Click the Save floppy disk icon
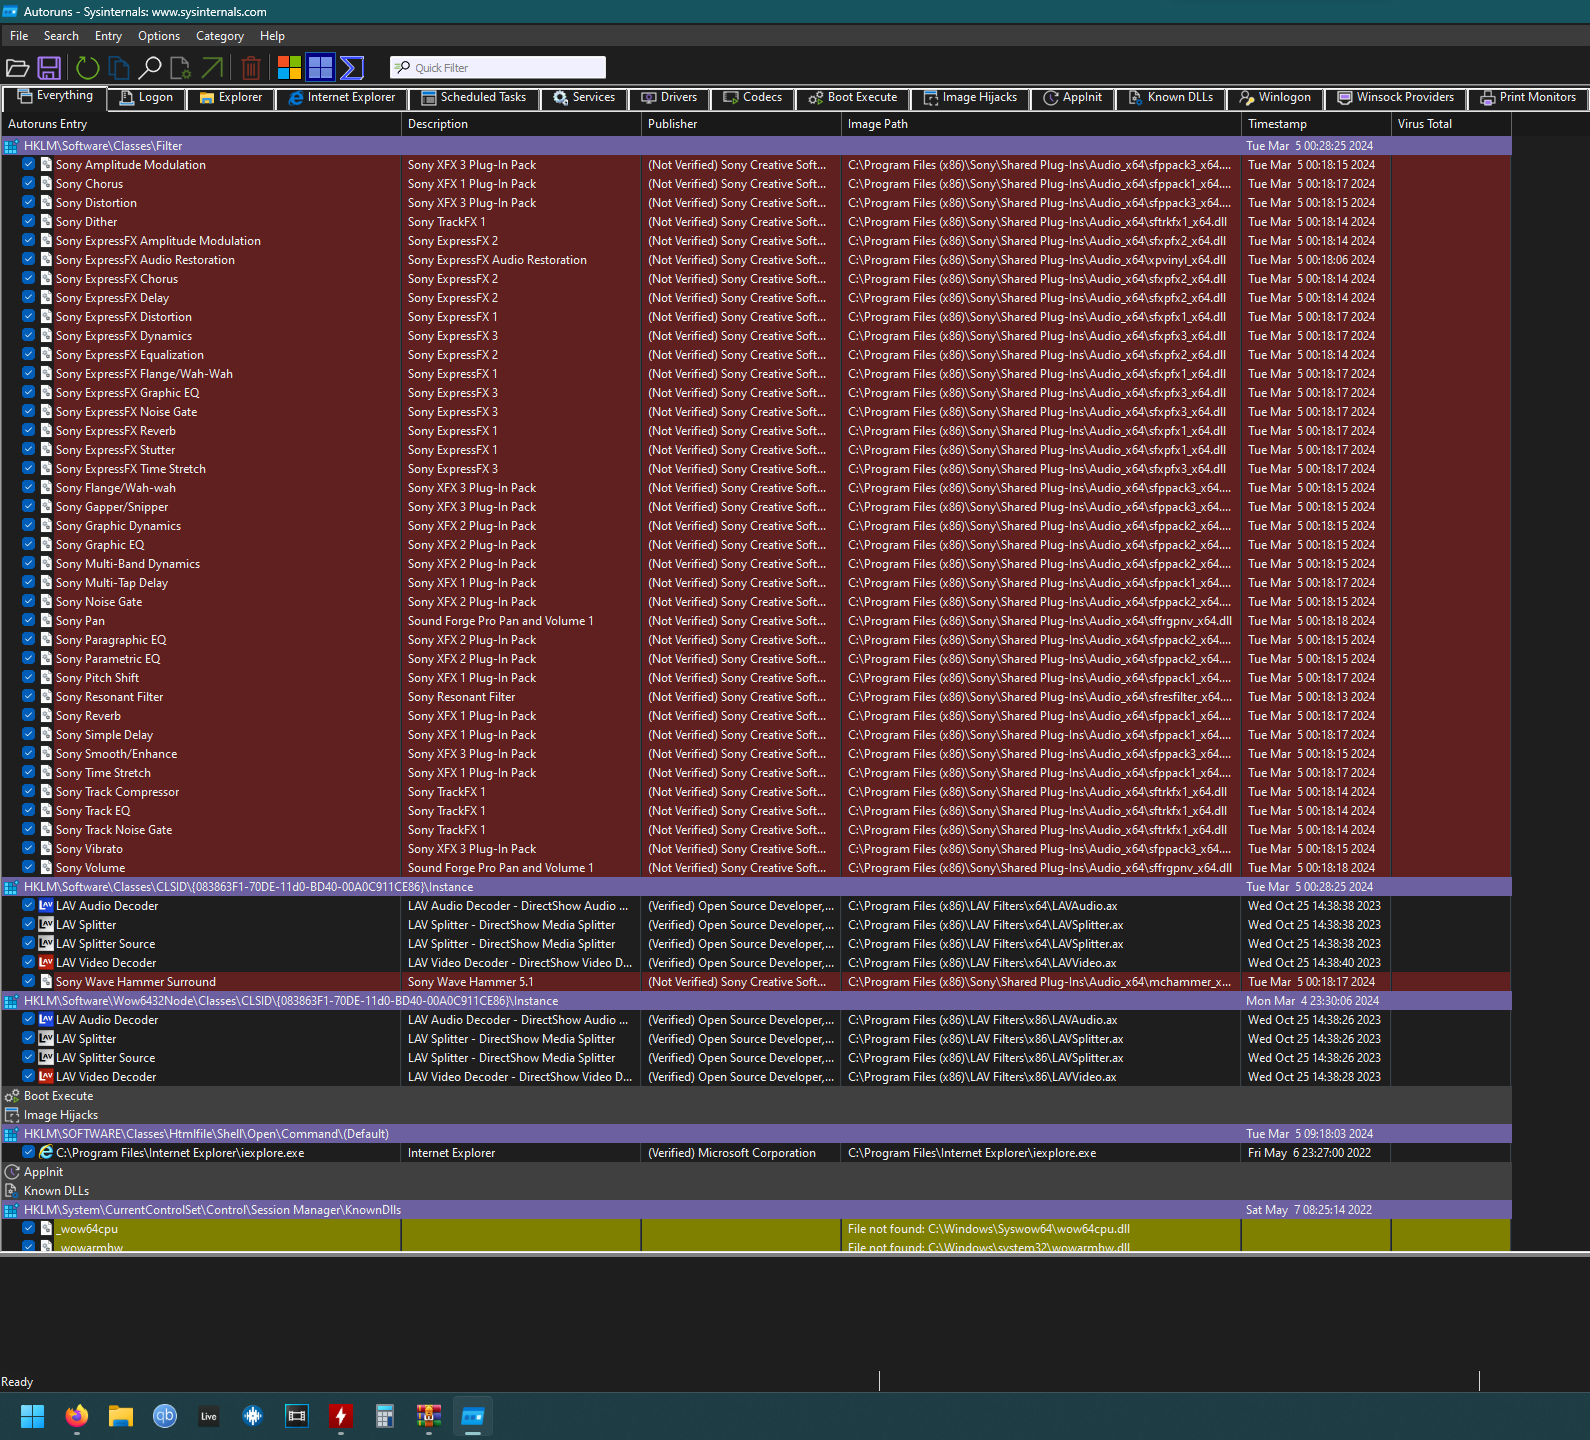Image resolution: width=1590 pixels, height=1440 pixels. pyautogui.click(x=49, y=68)
